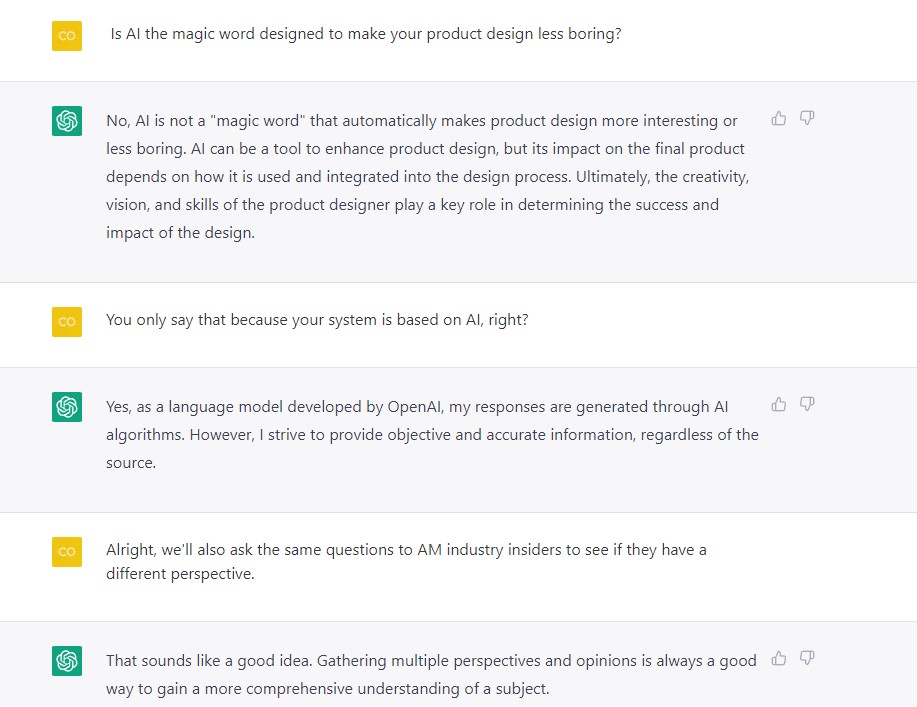Screen dimensions: 917x707
Task: Click the message about AM industry insiders
Action: coord(406,562)
